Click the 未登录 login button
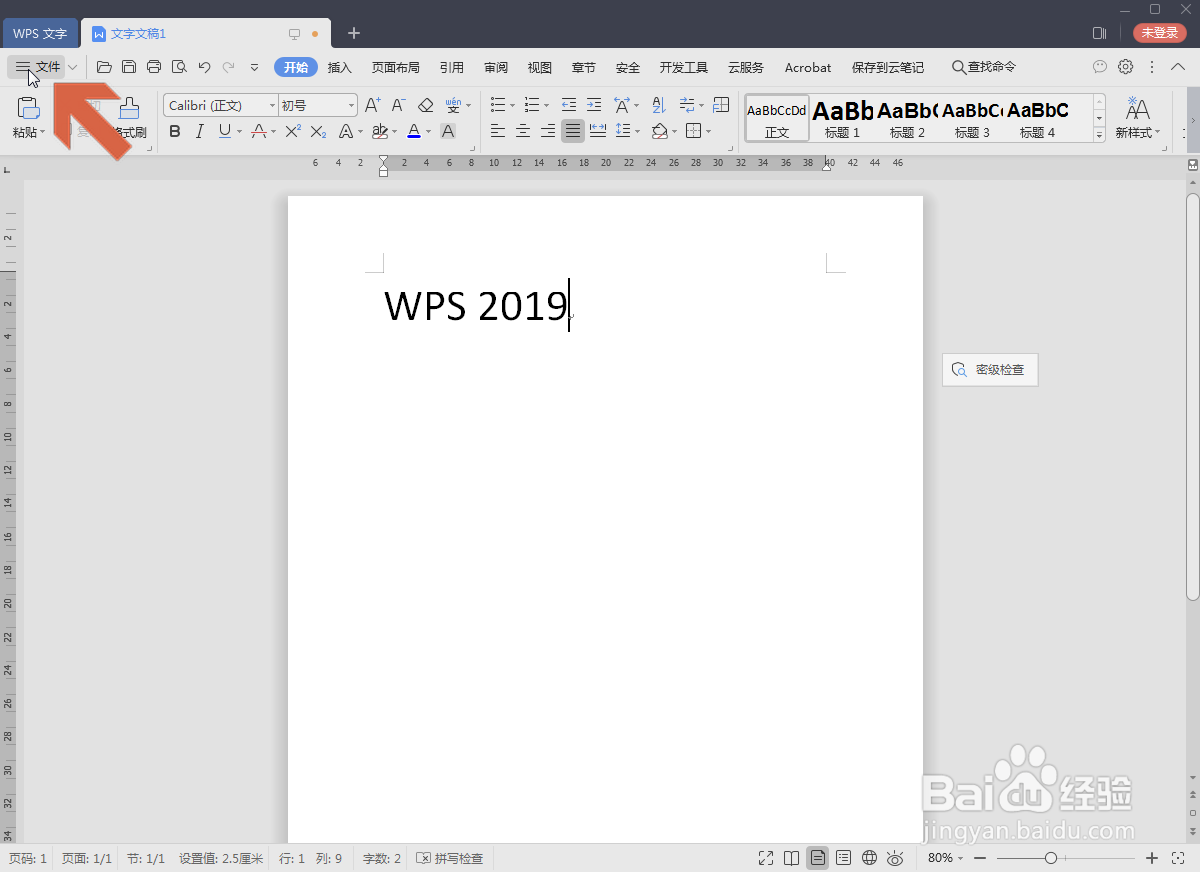 pyautogui.click(x=1159, y=32)
